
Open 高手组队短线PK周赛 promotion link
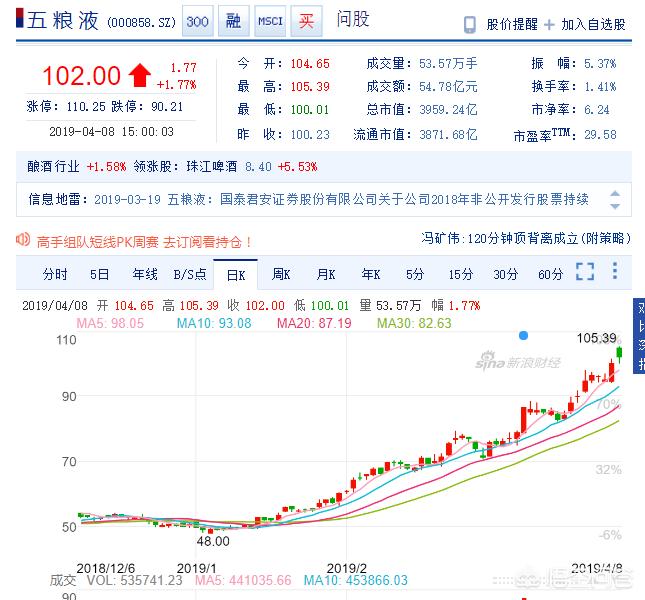[x=144, y=242]
